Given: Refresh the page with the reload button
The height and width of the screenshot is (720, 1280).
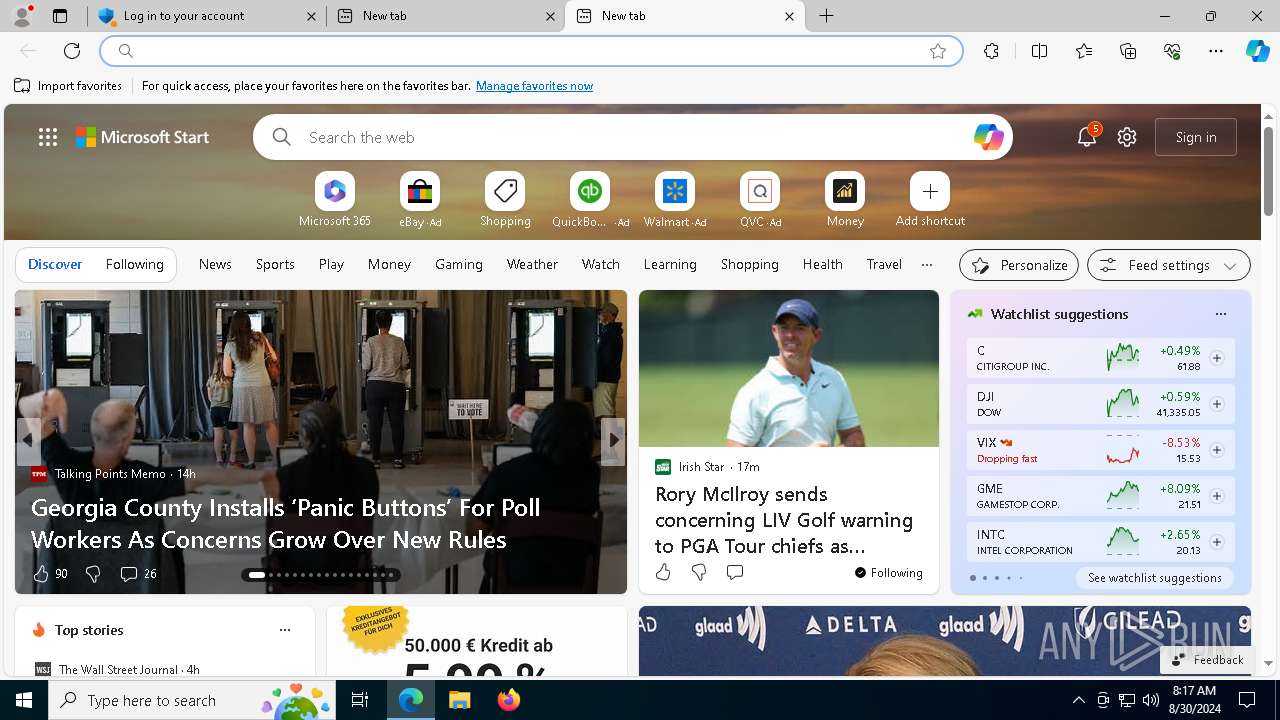Looking at the screenshot, I should click(x=72, y=51).
